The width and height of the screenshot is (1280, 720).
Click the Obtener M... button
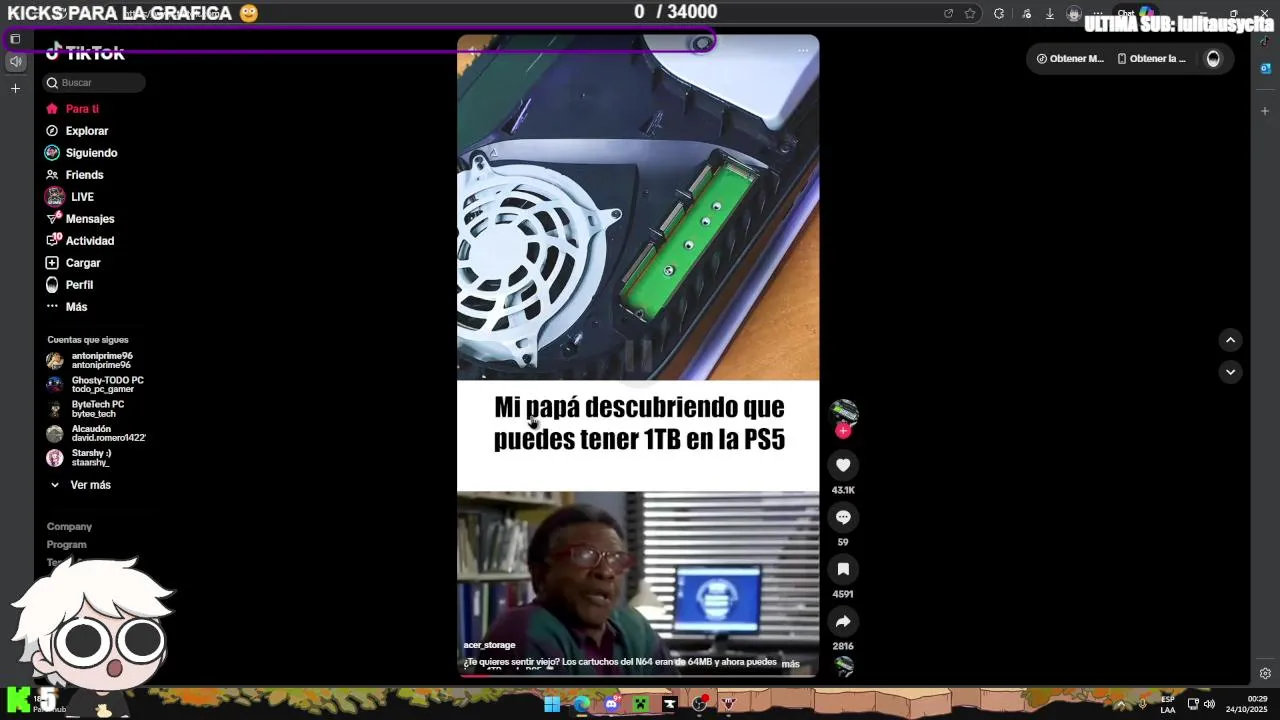click(x=1069, y=59)
